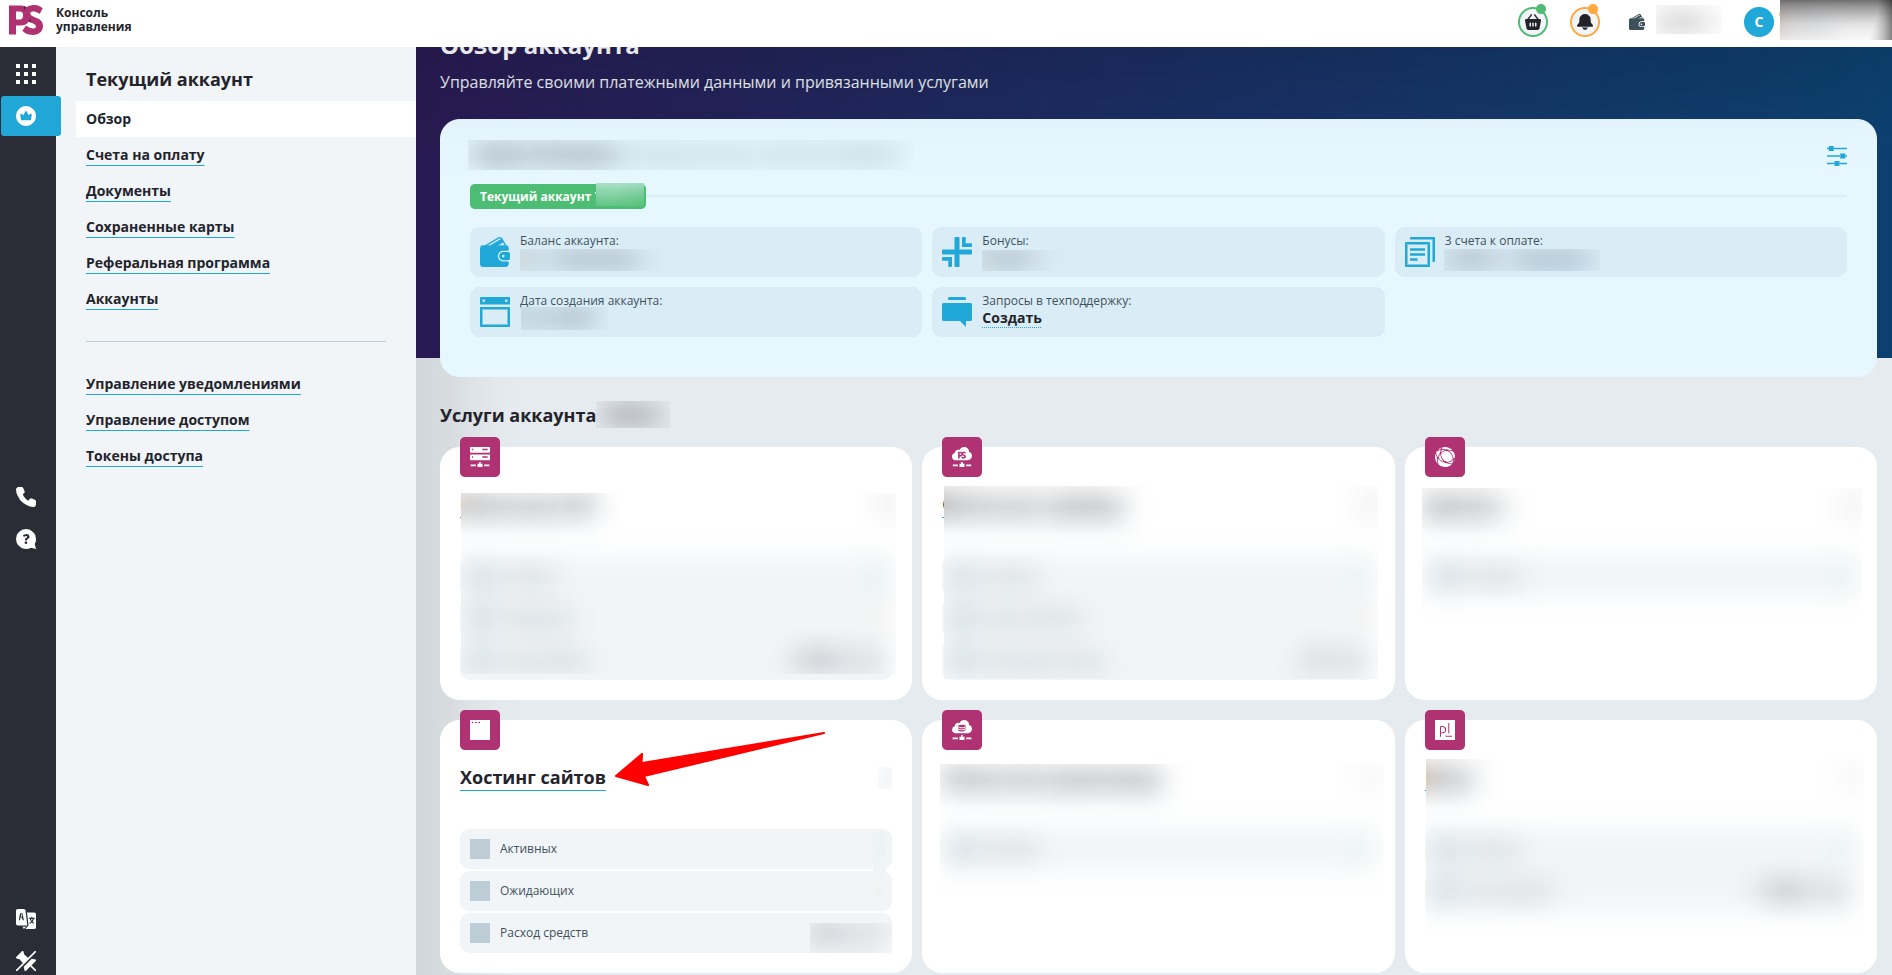Image resolution: width=1892 pixels, height=975 pixels.
Task: Click the PS console logo
Action: [x=70, y=20]
